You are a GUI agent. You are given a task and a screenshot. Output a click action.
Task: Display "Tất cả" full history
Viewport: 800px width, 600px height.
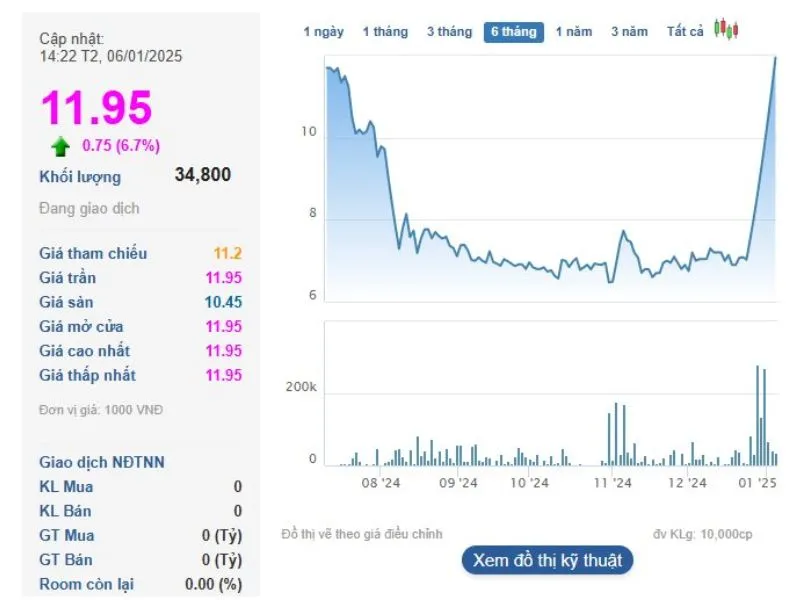(685, 32)
